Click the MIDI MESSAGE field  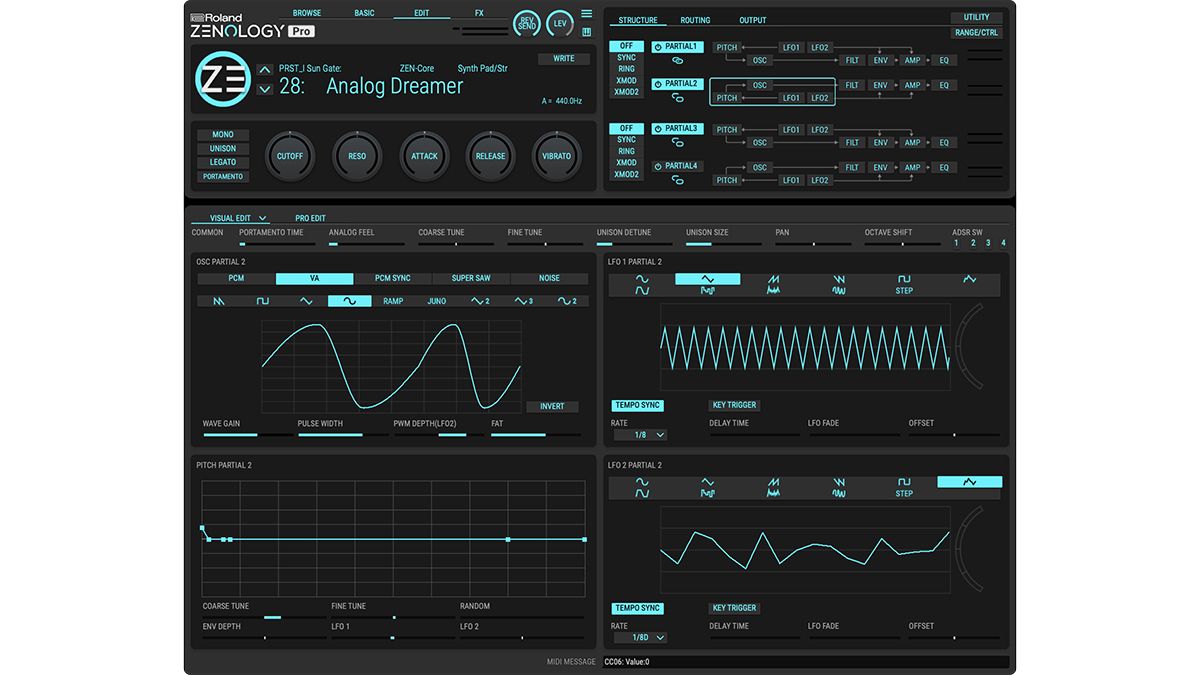(x=806, y=661)
